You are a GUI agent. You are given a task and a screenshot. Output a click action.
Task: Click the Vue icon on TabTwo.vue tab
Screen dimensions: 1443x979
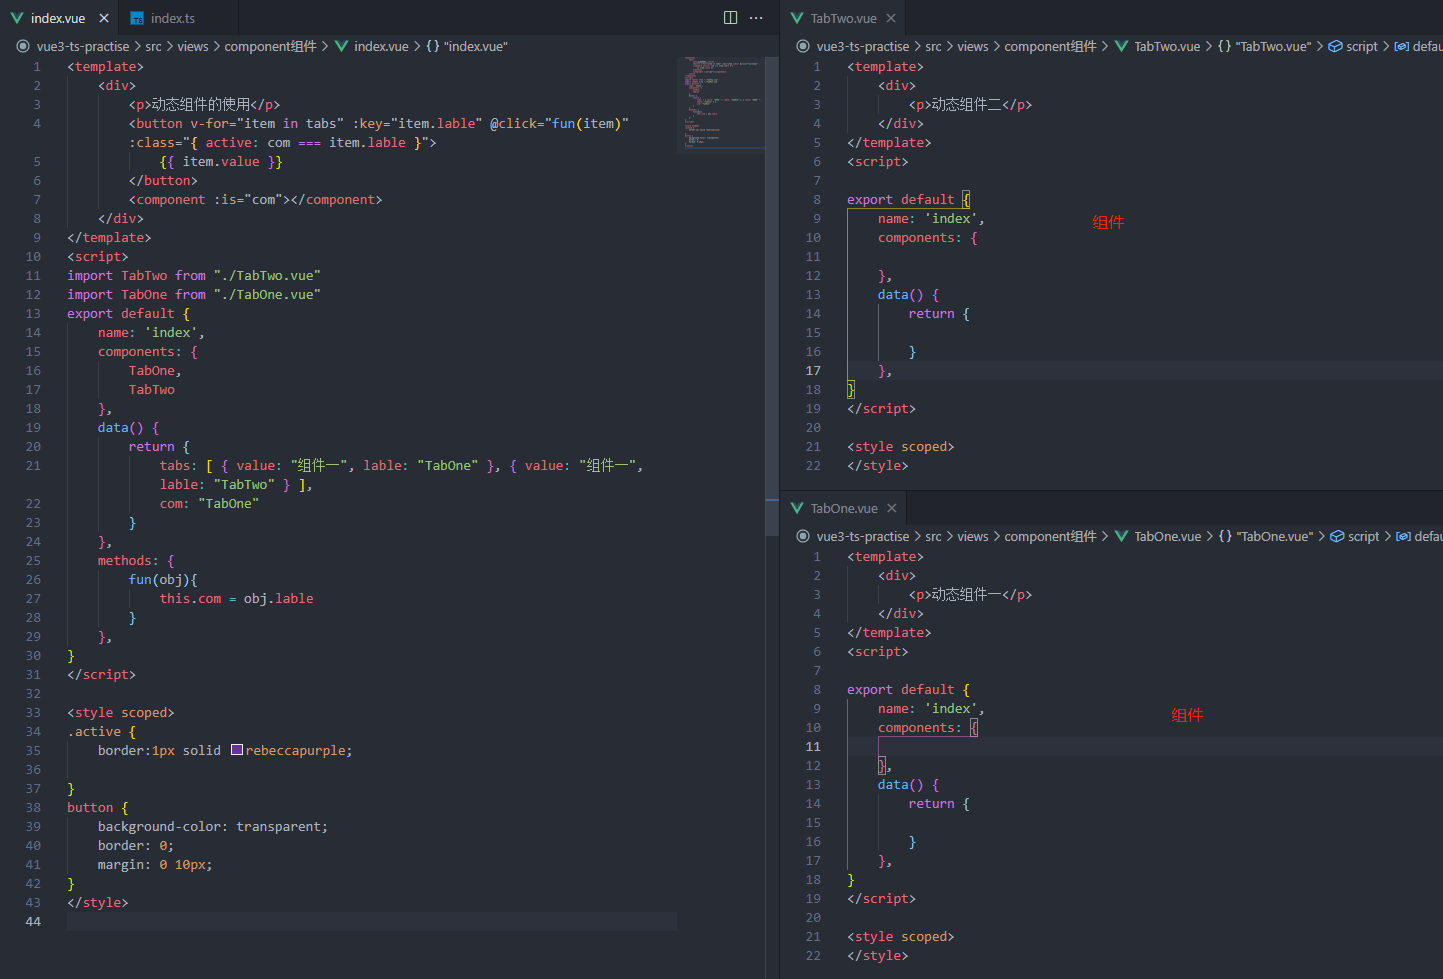point(797,18)
